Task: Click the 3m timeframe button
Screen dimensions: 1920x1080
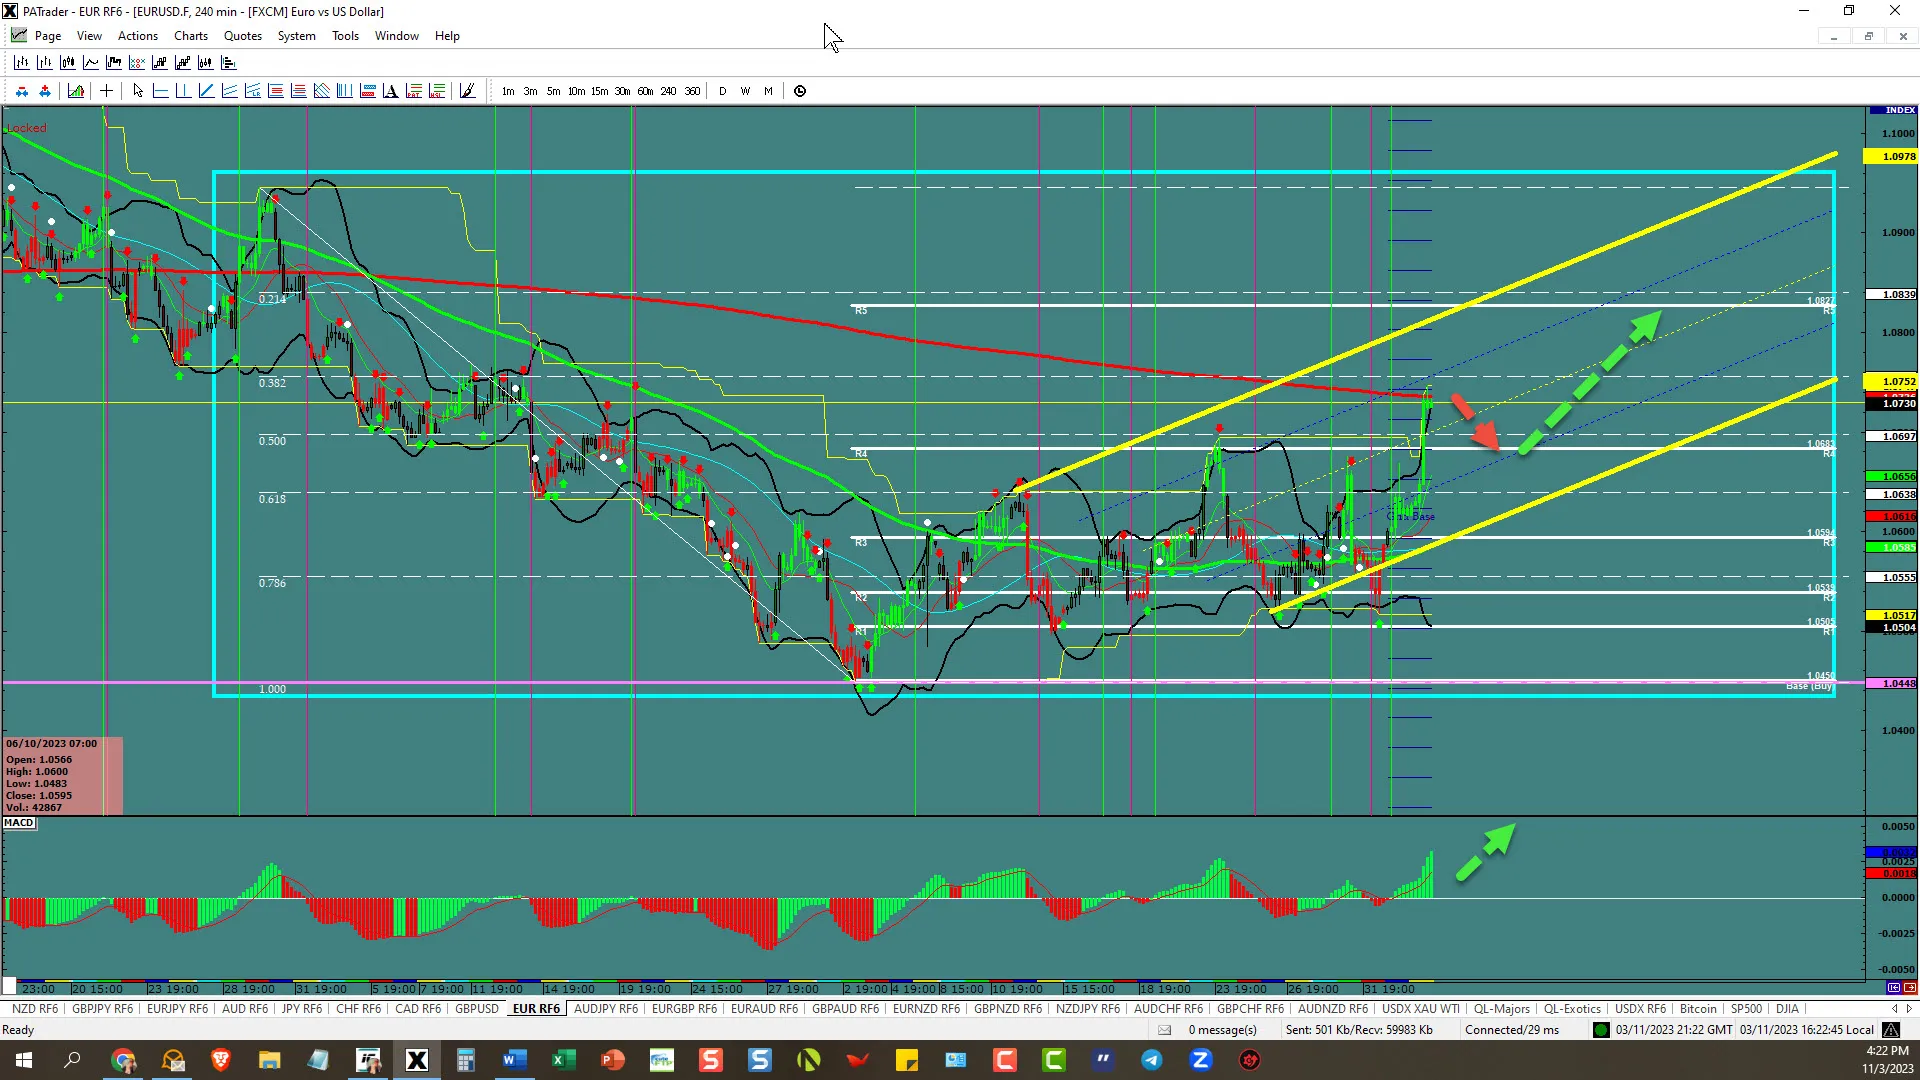Action: 530,91
